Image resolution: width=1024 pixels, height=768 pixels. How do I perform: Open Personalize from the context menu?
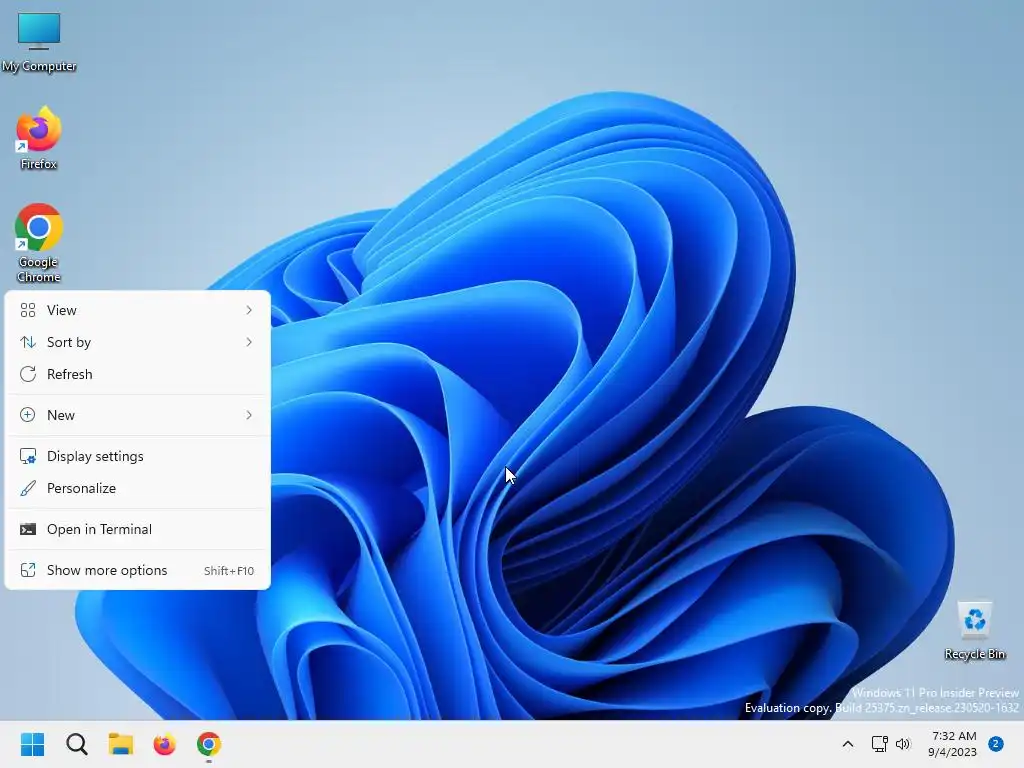[x=138, y=488]
